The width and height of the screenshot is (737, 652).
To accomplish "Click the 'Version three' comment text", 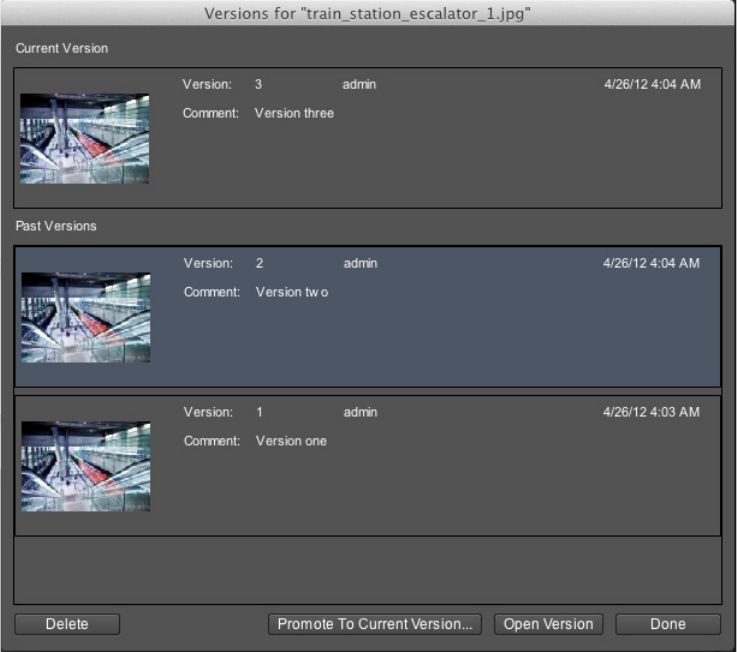I will click(x=294, y=113).
